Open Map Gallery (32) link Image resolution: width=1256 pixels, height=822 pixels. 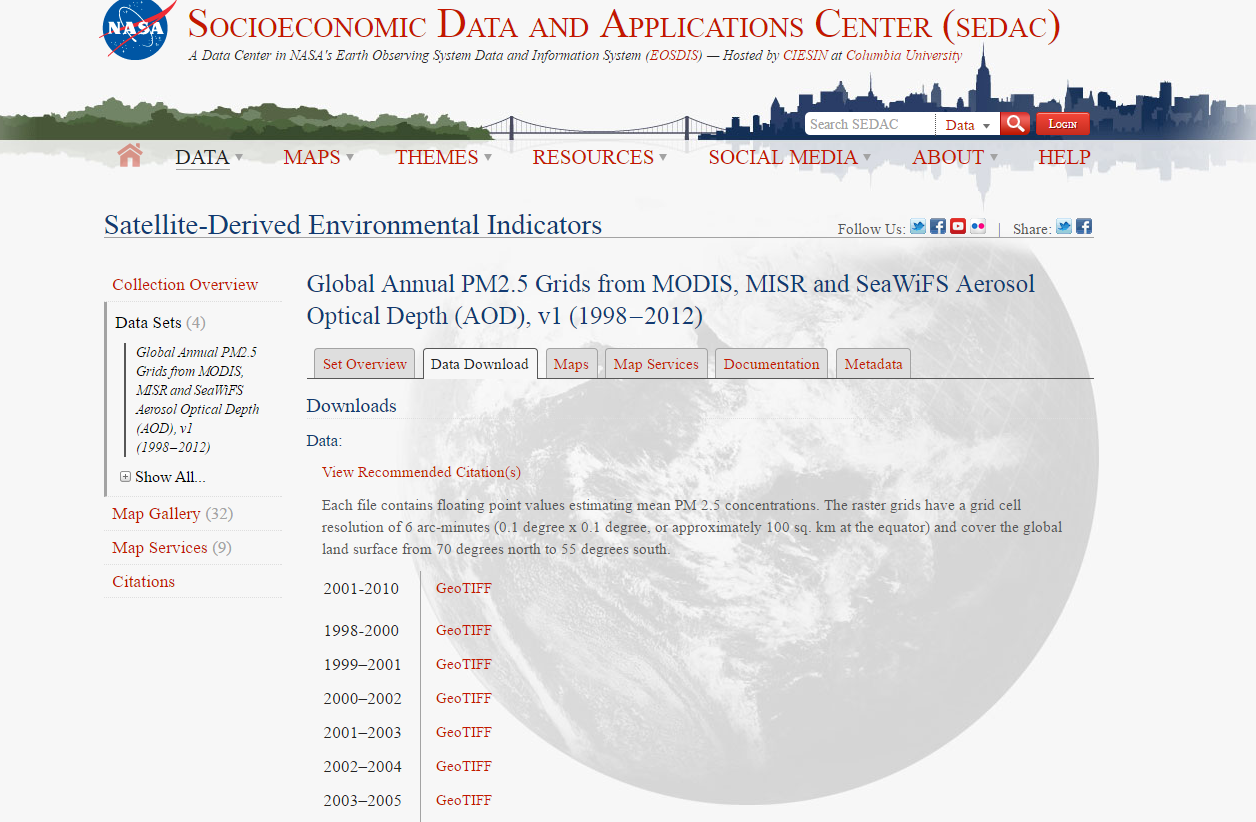[x=172, y=514]
